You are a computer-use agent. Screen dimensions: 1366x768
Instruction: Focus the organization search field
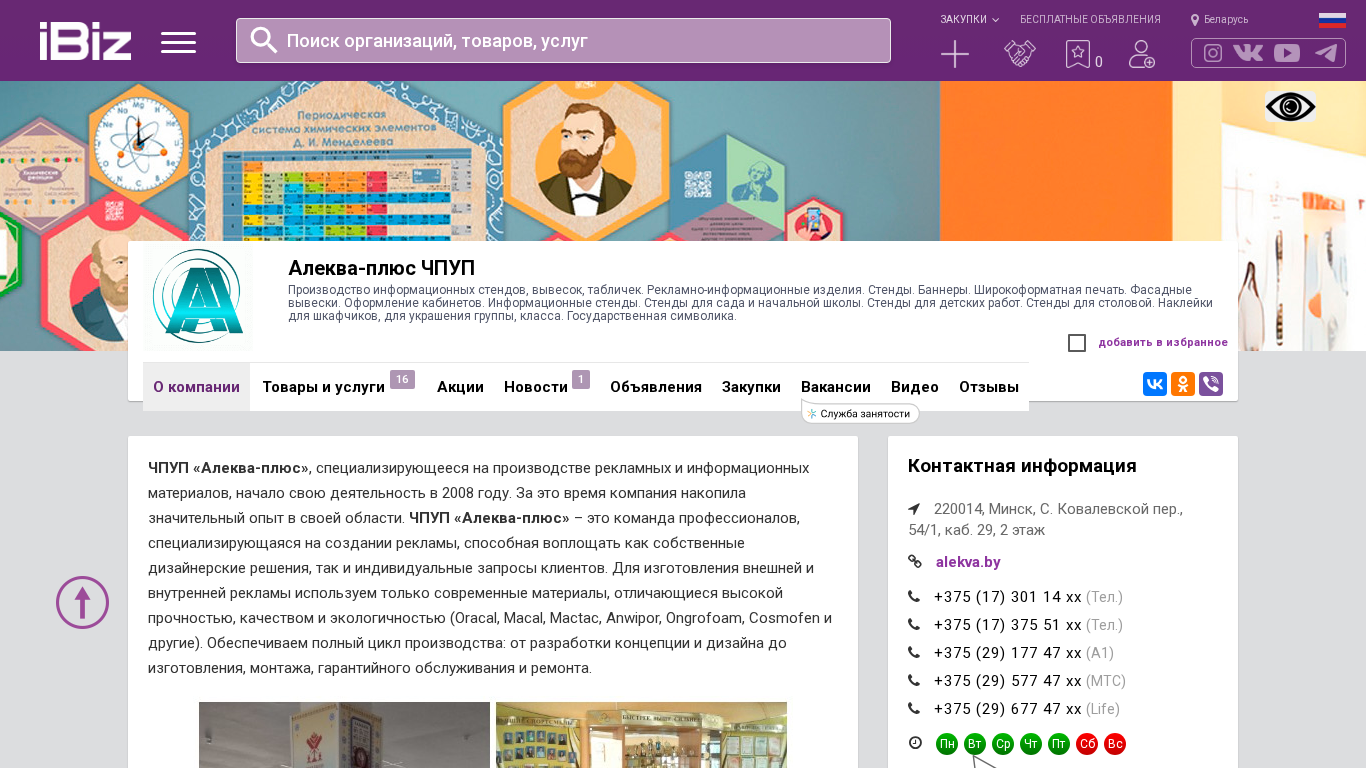click(x=563, y=40)
